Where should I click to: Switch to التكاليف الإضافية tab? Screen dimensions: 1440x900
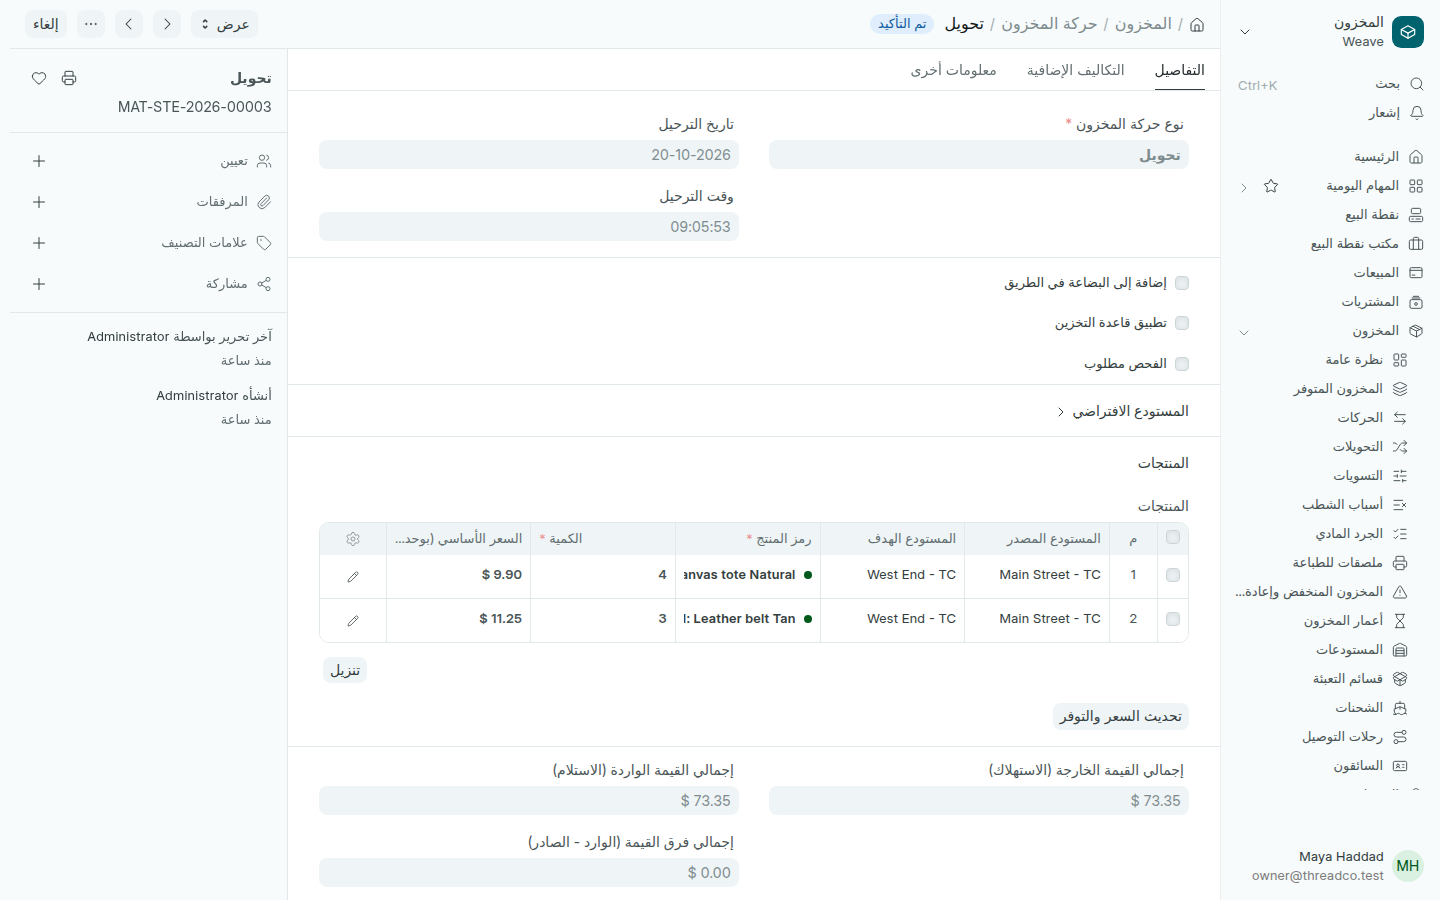(x=1076, y=70)
